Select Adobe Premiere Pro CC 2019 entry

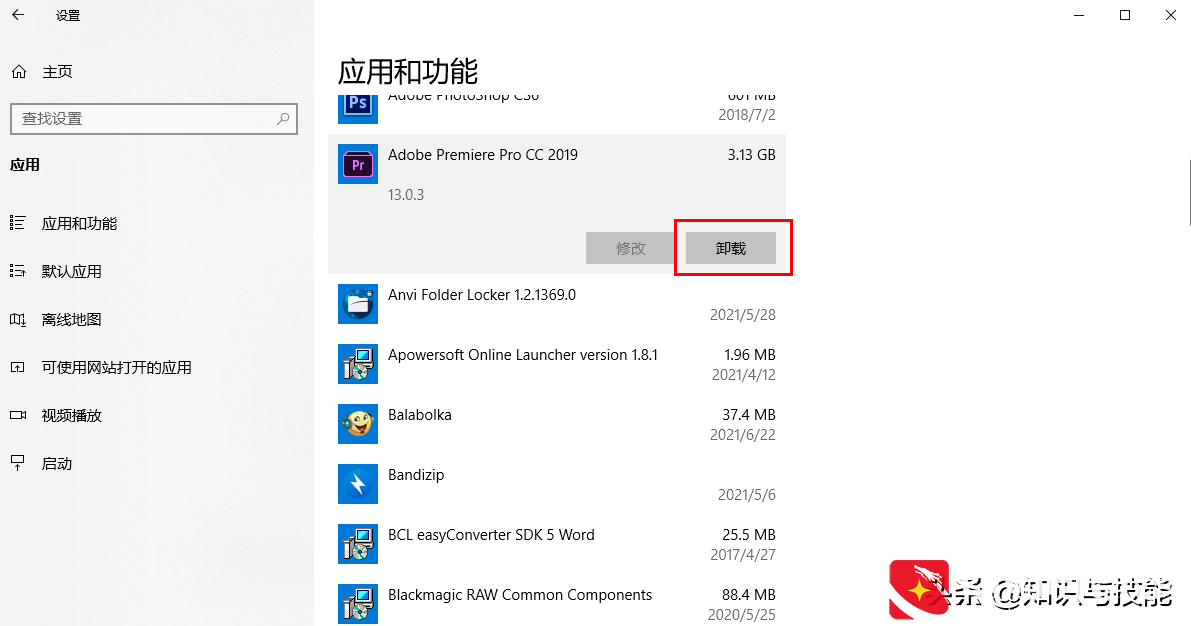557,204
